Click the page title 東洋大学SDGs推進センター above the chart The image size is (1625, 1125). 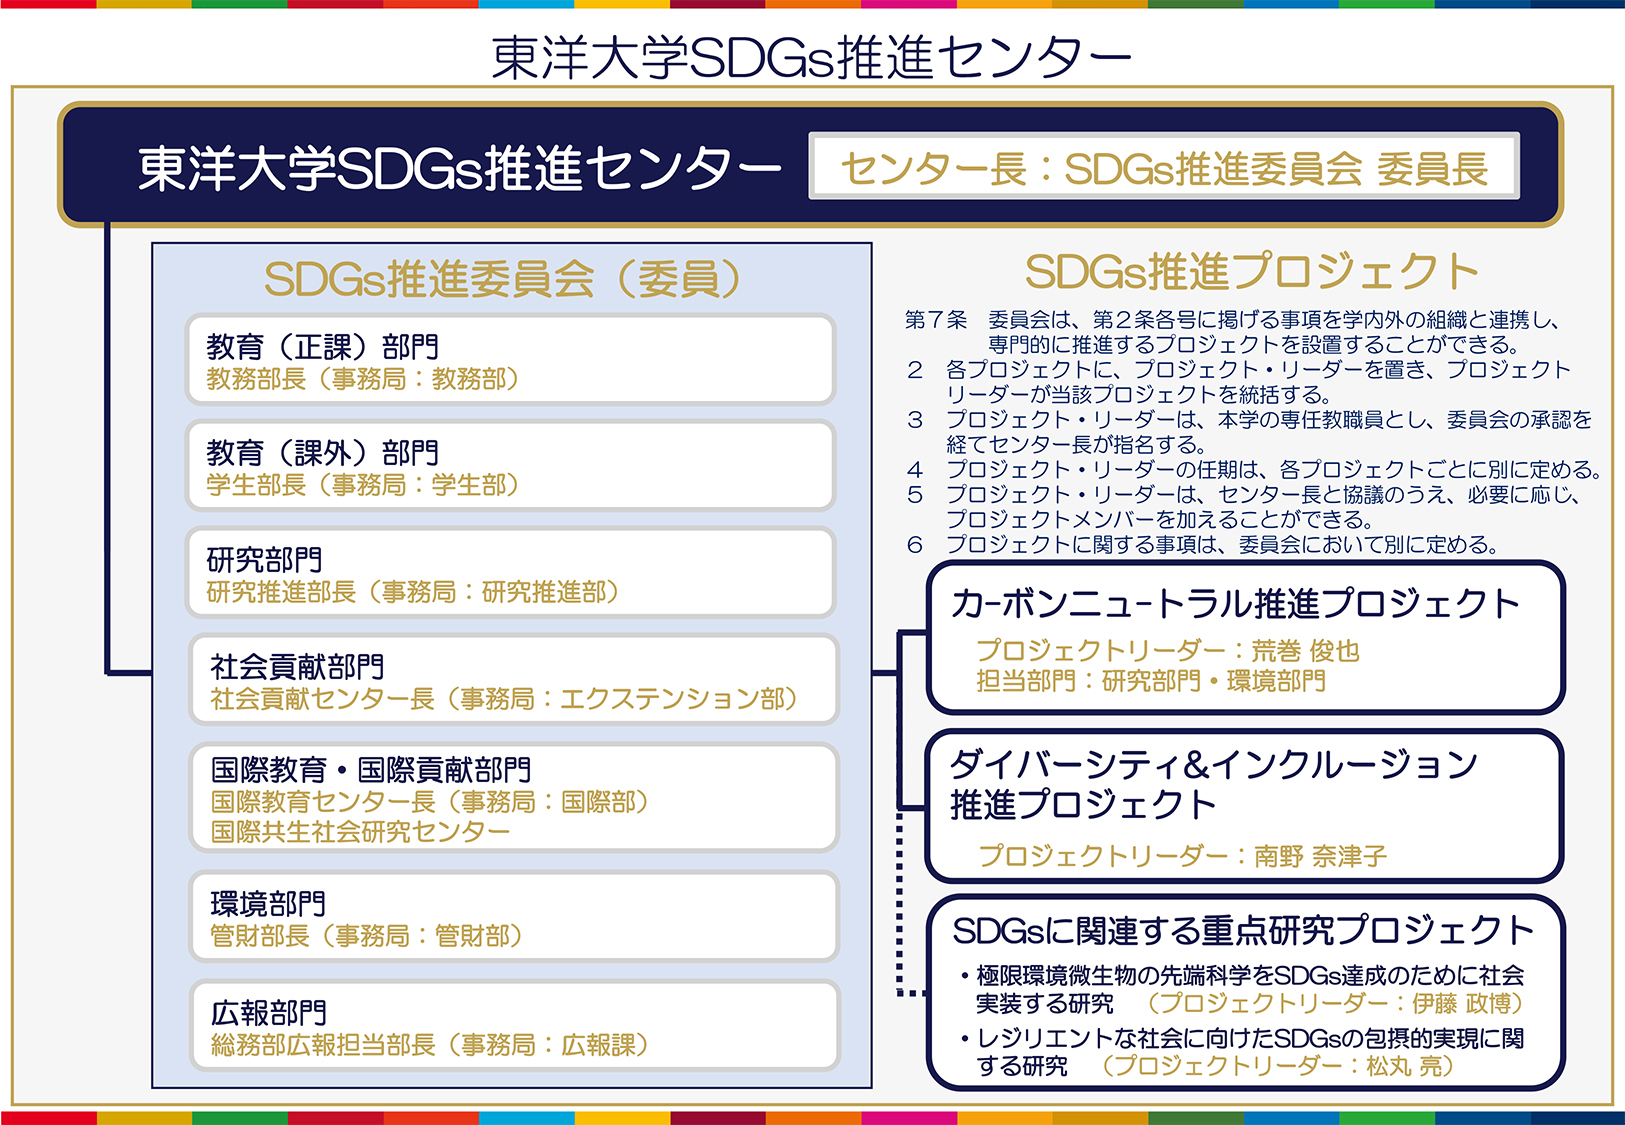(811, 57)
